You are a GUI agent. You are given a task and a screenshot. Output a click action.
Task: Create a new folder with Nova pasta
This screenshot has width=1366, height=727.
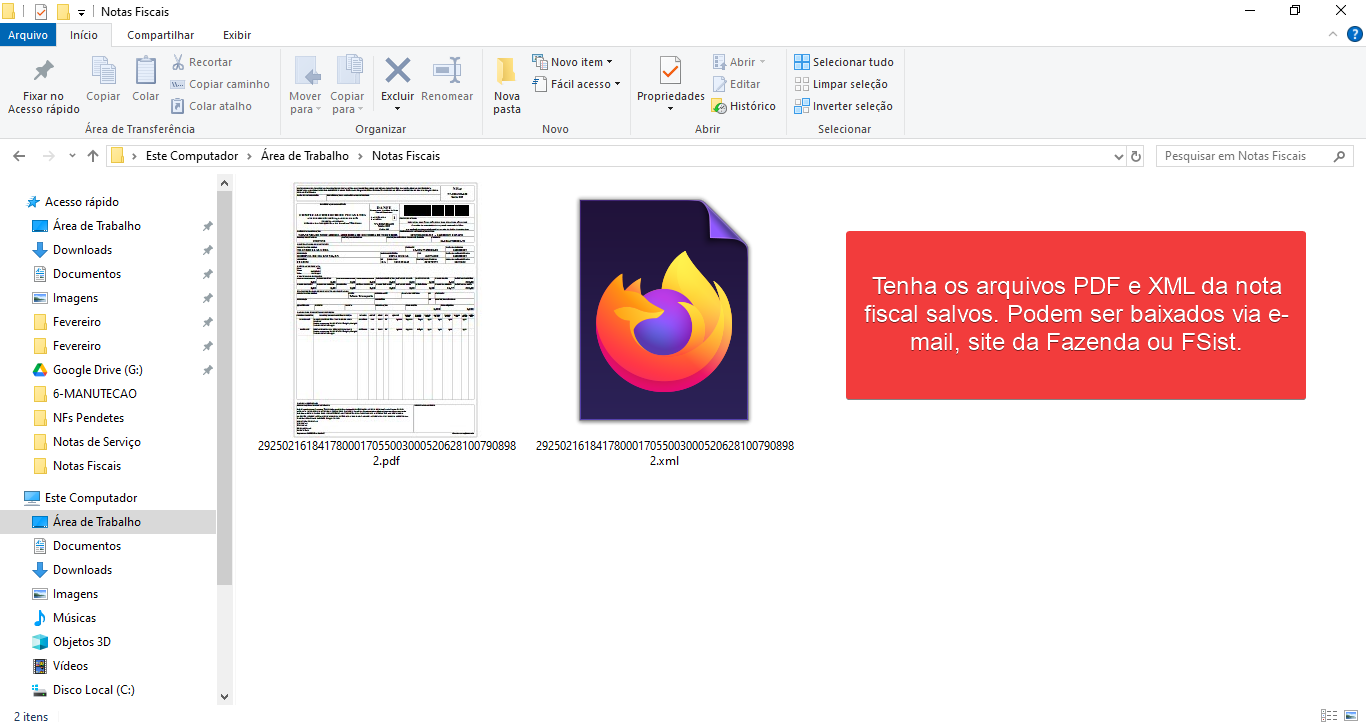point(507,72)
